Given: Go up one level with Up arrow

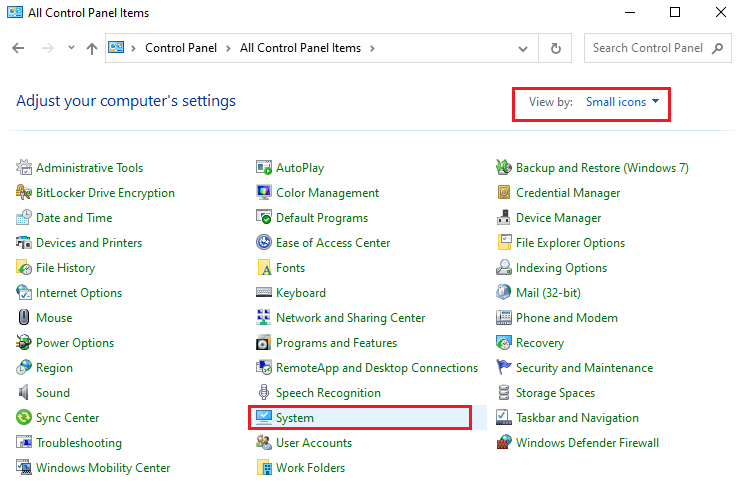Looking at the screenshot, I should tap(92, 48).
